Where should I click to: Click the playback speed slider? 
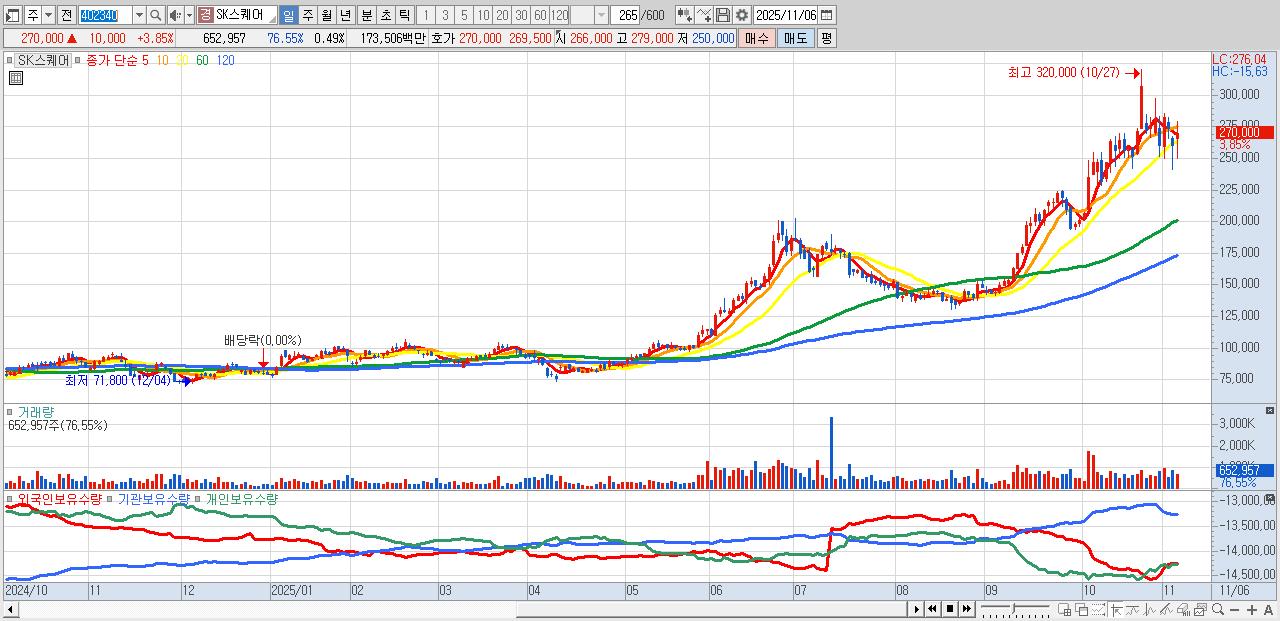pyautogui.click(x=1015, y=609)
